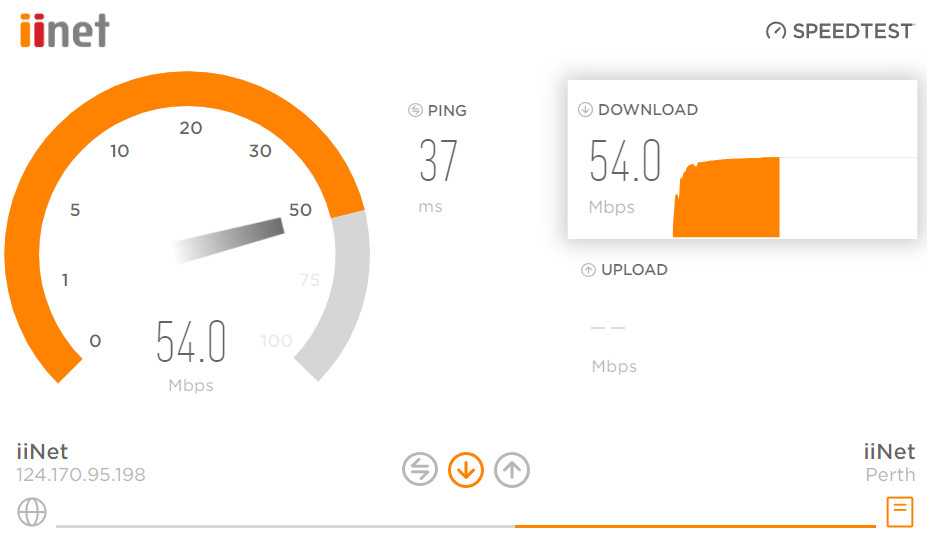Click the Speedtest gauge logo icon
The image size is (927, 550).
click(776, 31)
